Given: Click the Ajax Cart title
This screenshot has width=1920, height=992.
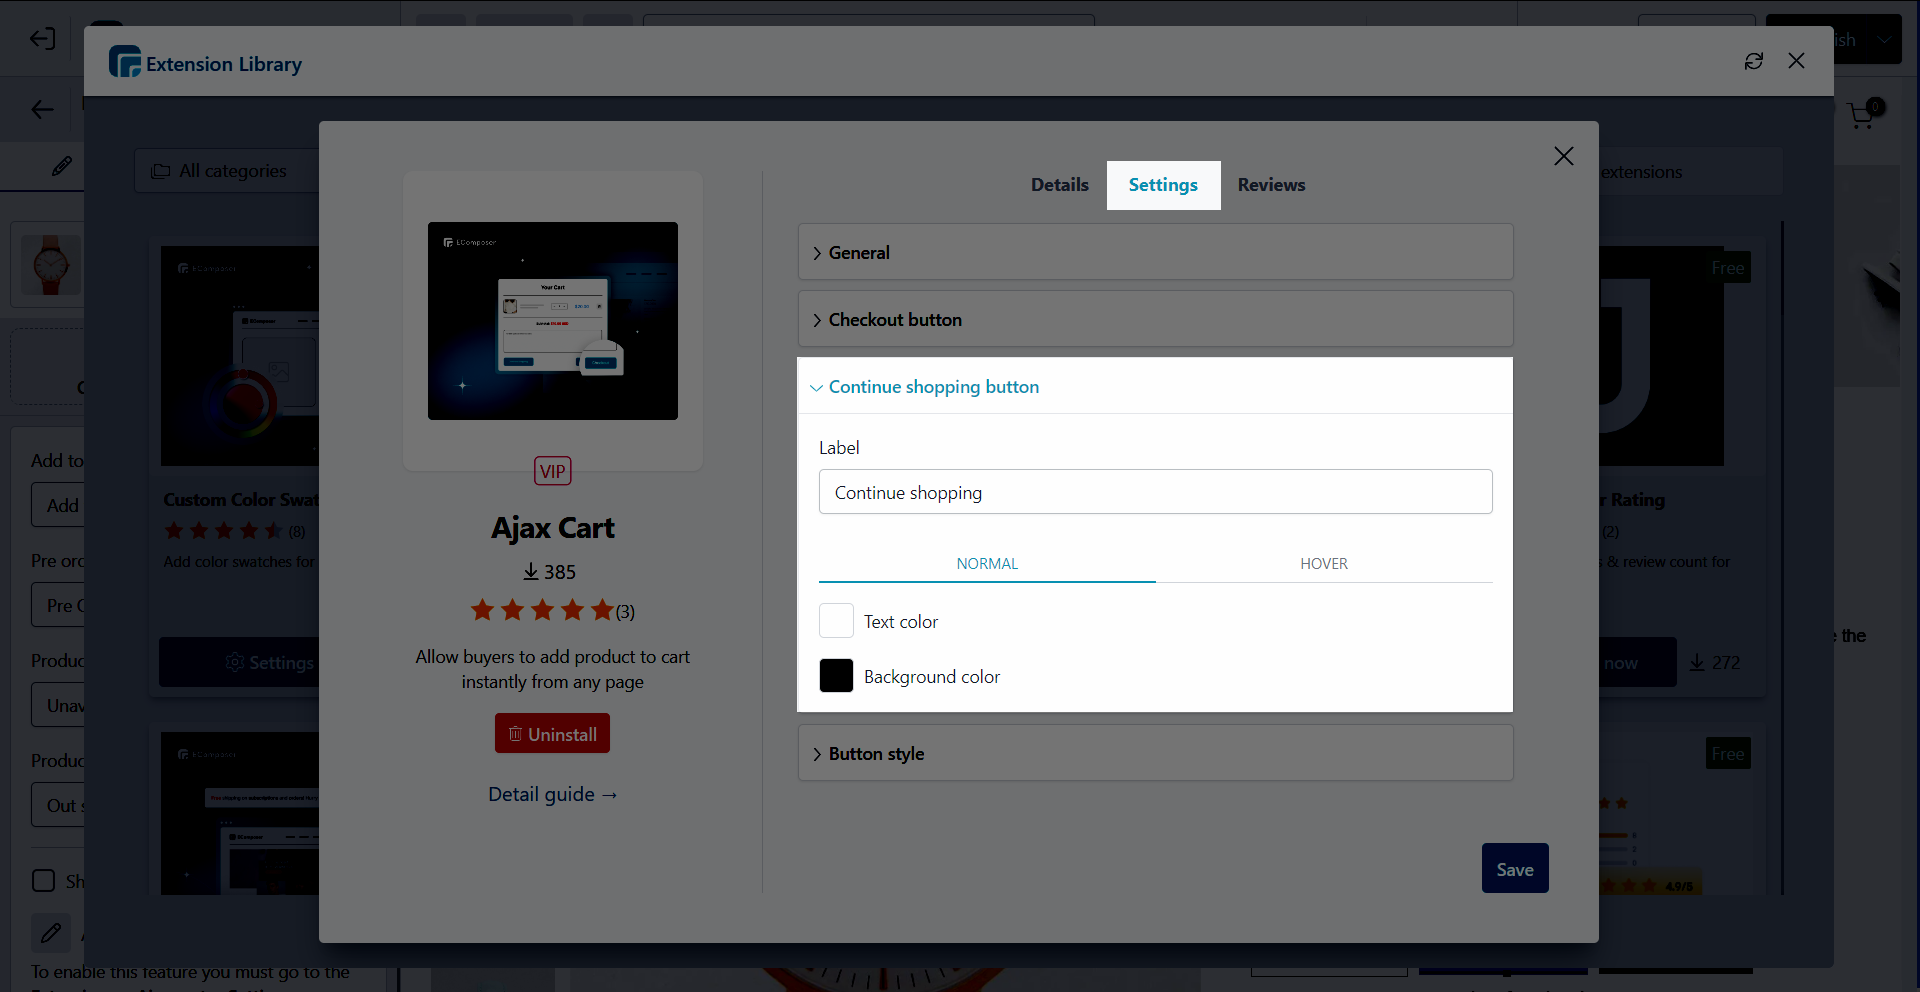Looking at the screenshot, I should (553, 528).
